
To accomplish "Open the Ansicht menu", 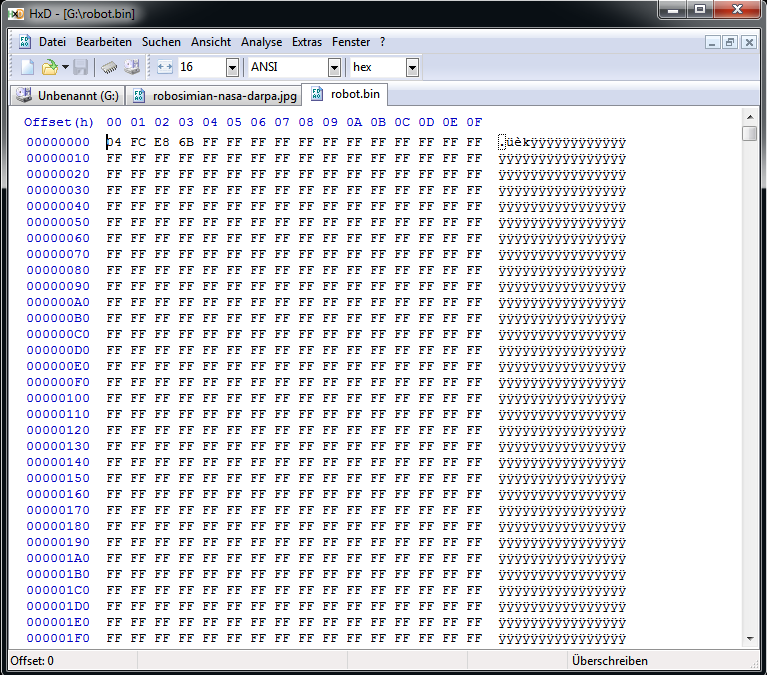I will pyautogui.click(x=211, y=42).
